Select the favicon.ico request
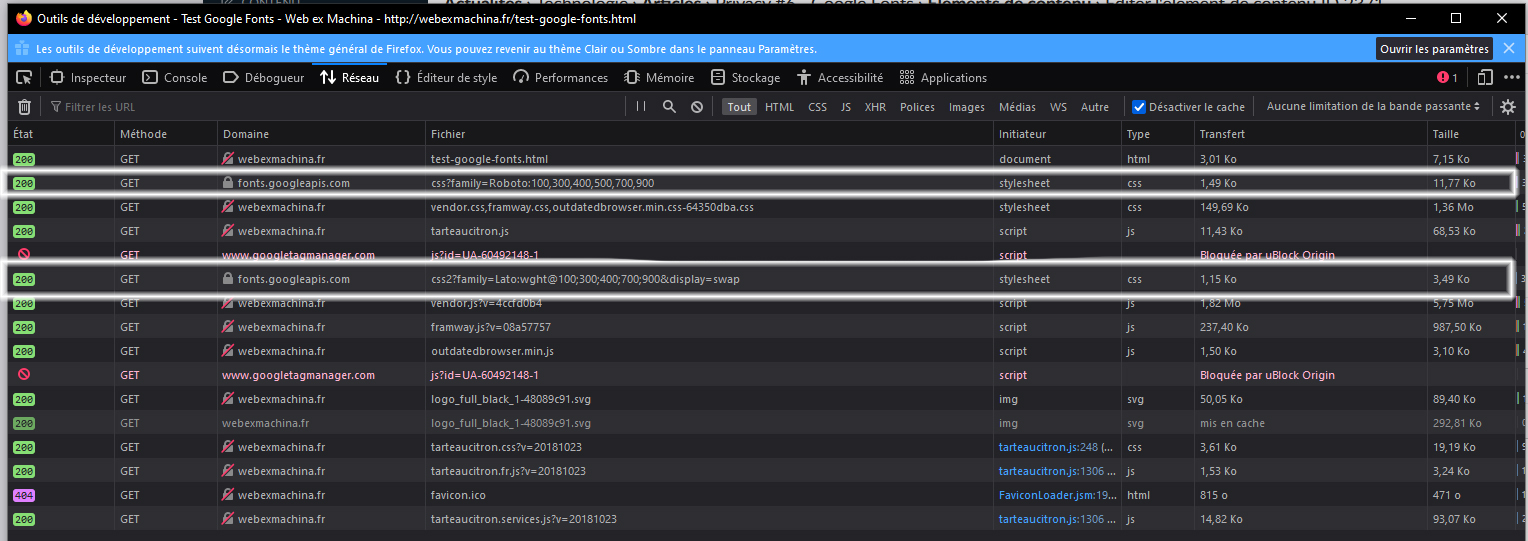The width and height of the screenshot is (1528, 541). pyautogui.click(x=762, y=495)
